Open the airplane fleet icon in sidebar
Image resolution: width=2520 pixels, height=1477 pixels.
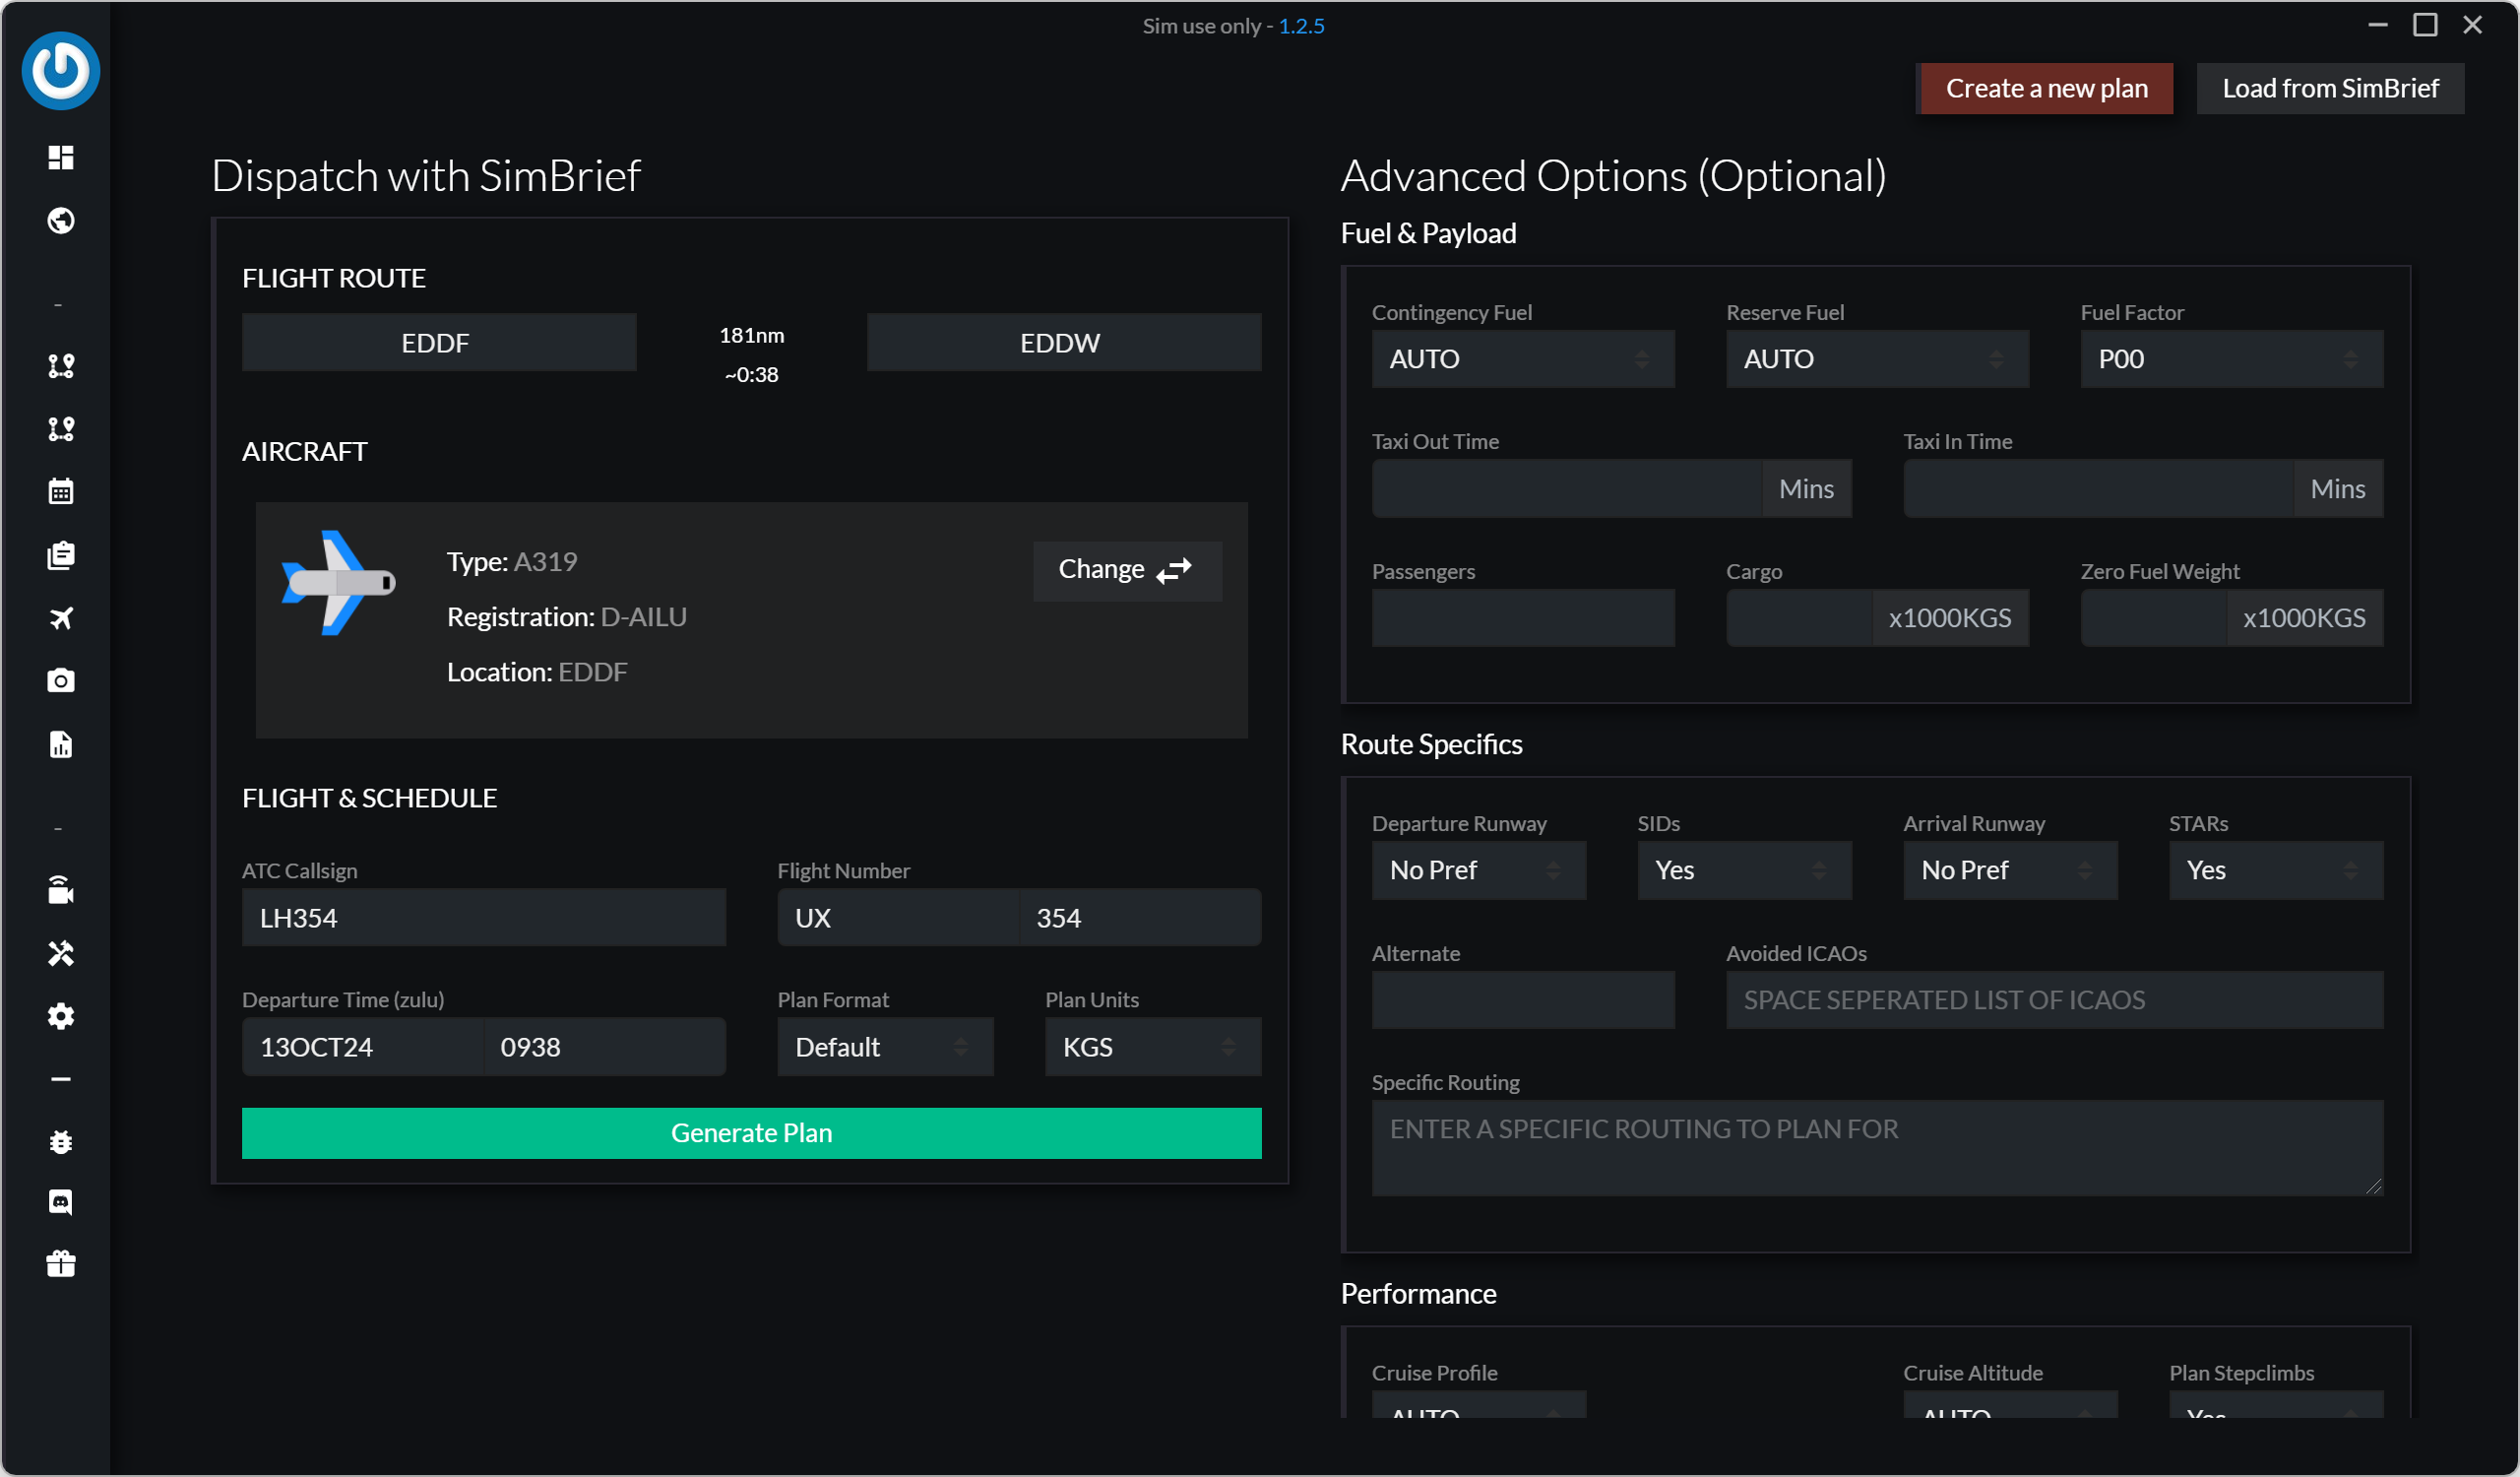coord(61,618)
